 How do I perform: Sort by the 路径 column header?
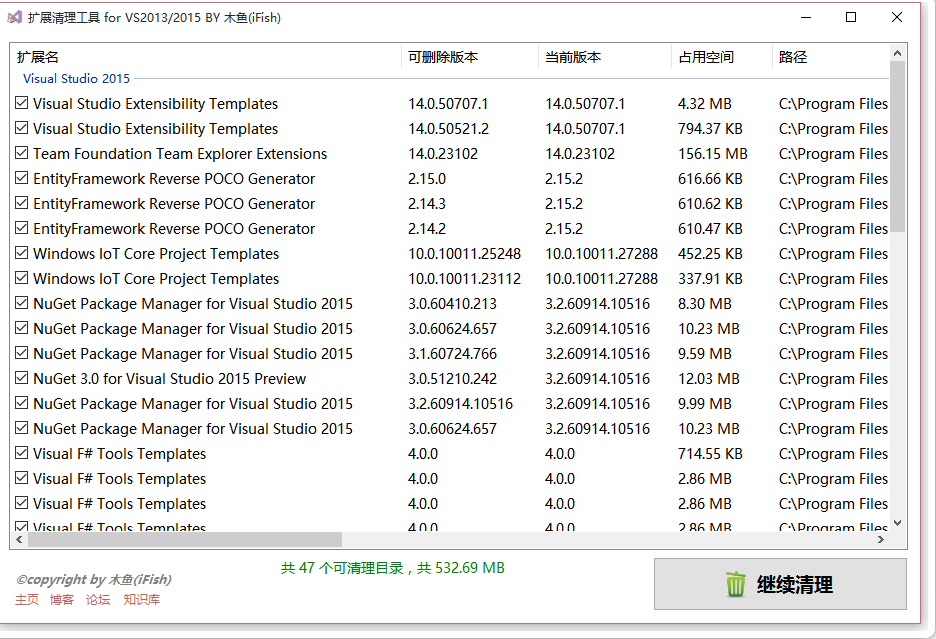(x=830, y=57)
